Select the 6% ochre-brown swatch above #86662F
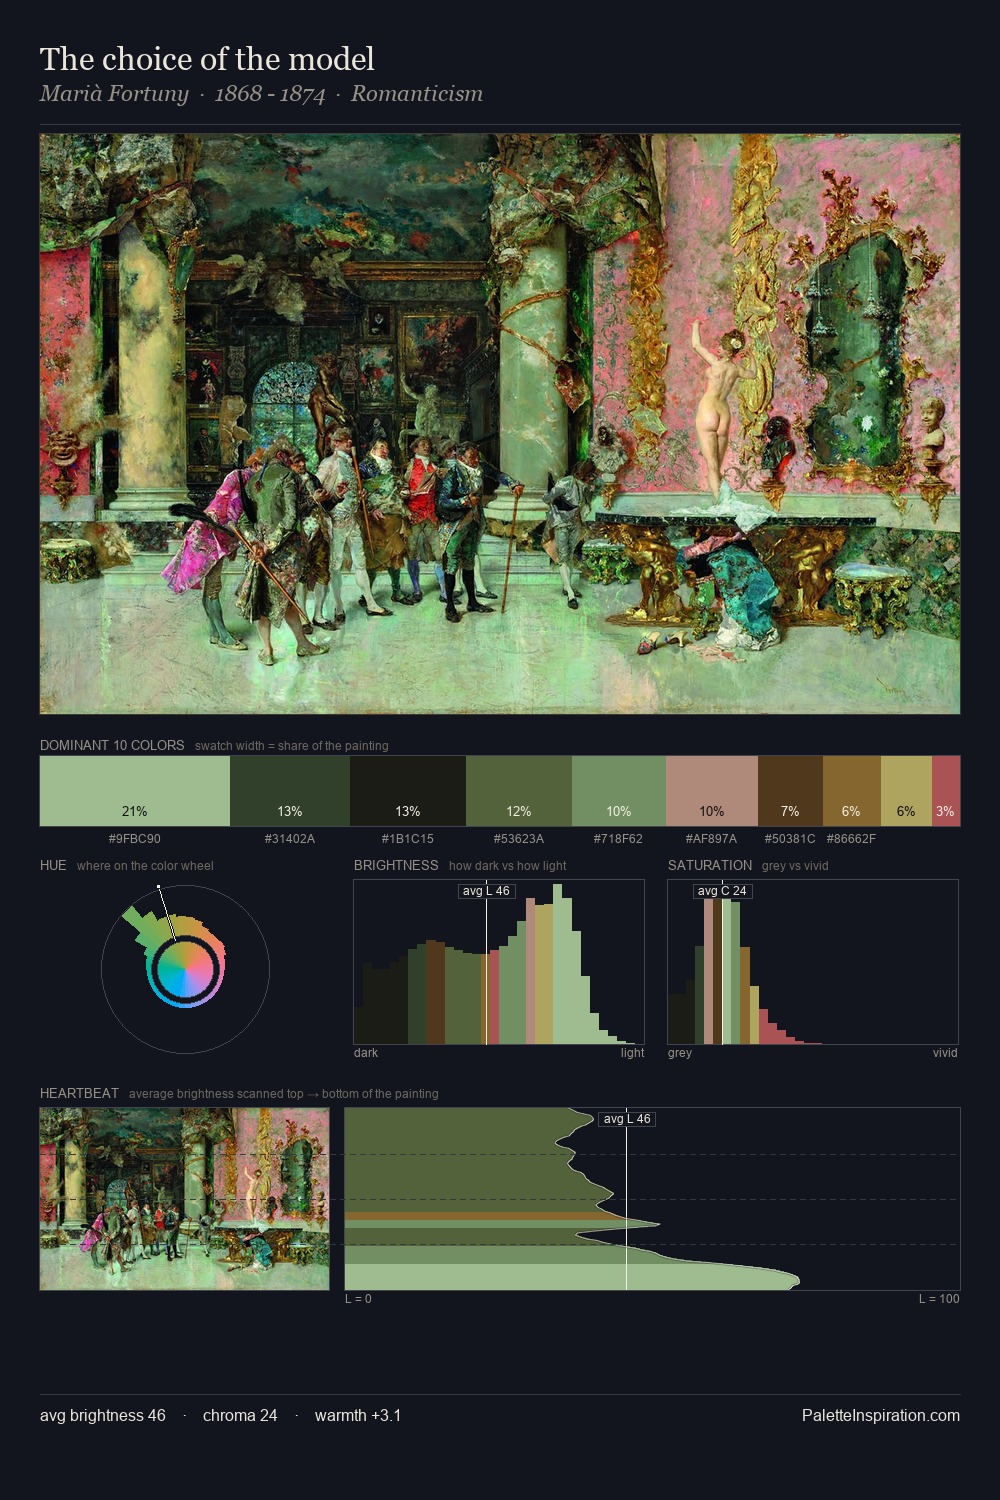Screen dimensions: 1000x1500 [852, 791]
